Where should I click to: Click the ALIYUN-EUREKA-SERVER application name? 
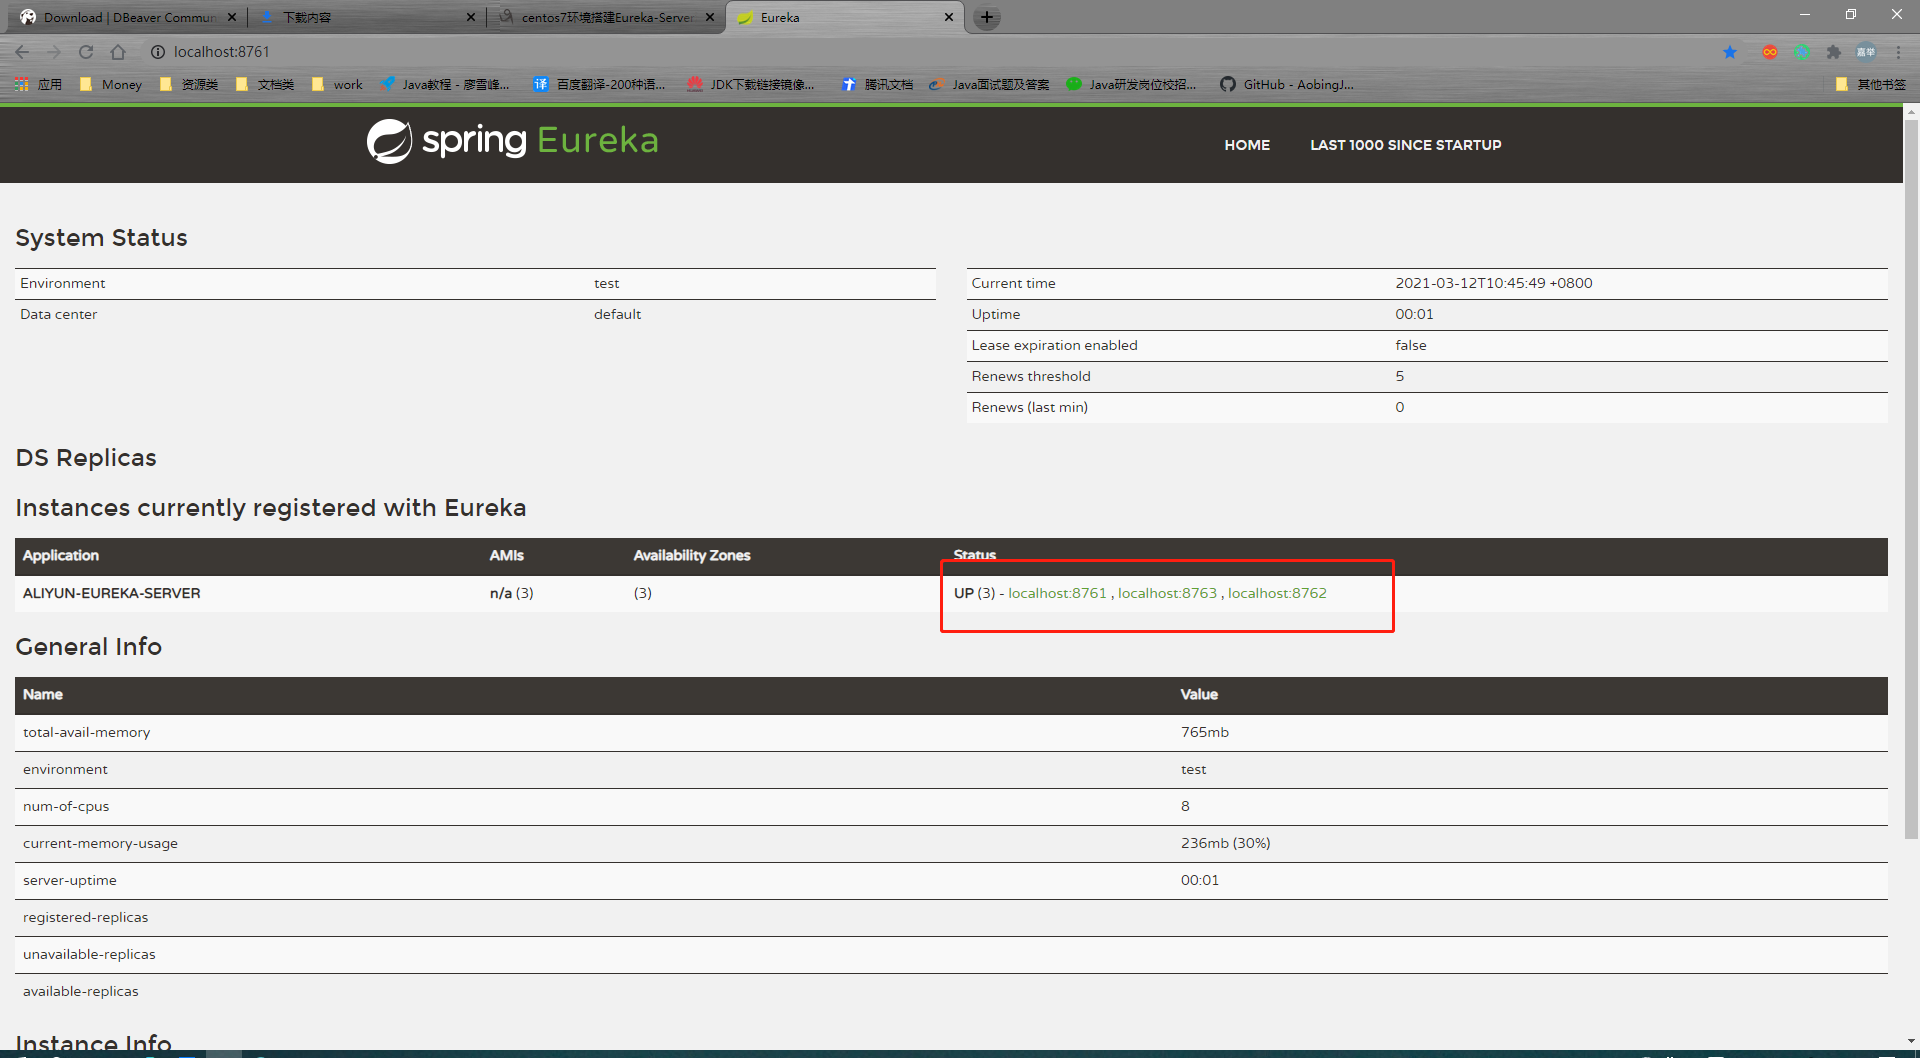[111, 593]
